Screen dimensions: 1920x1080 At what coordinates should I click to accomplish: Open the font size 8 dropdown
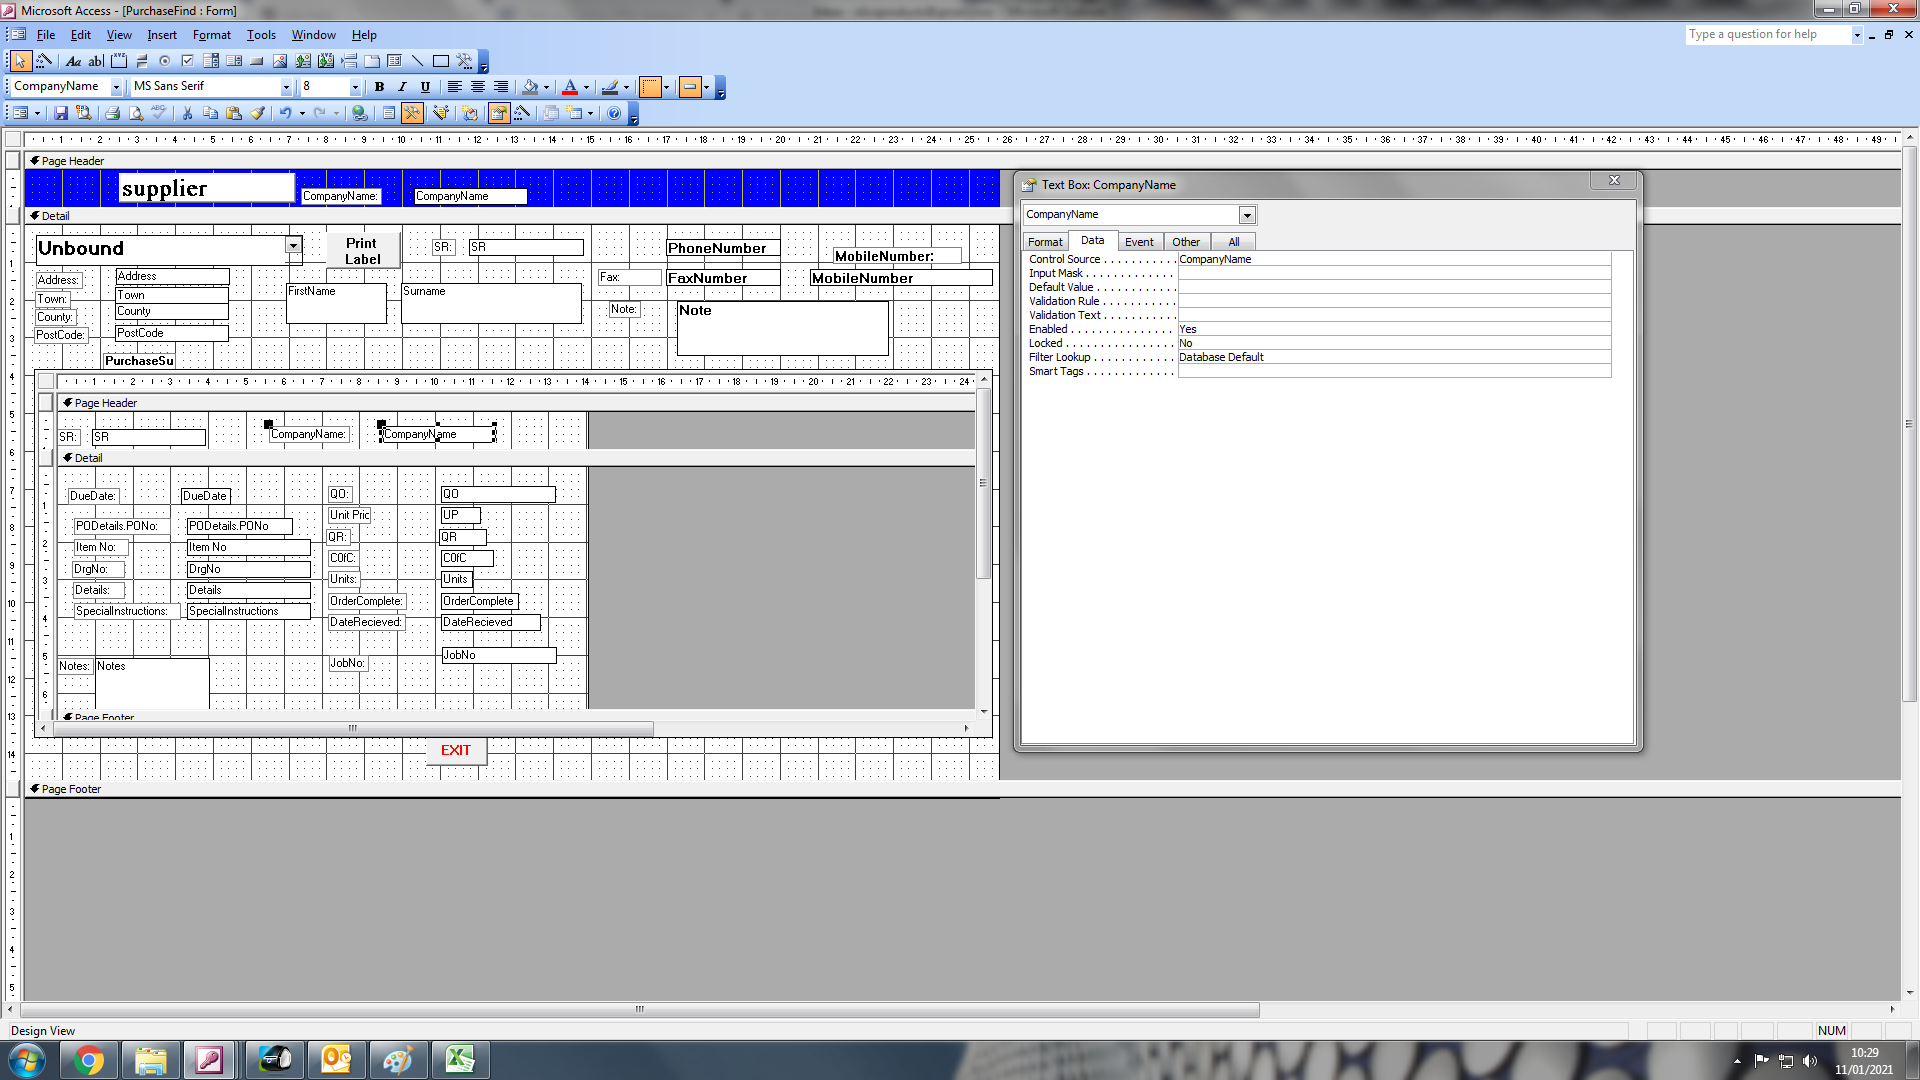point(354,87)
